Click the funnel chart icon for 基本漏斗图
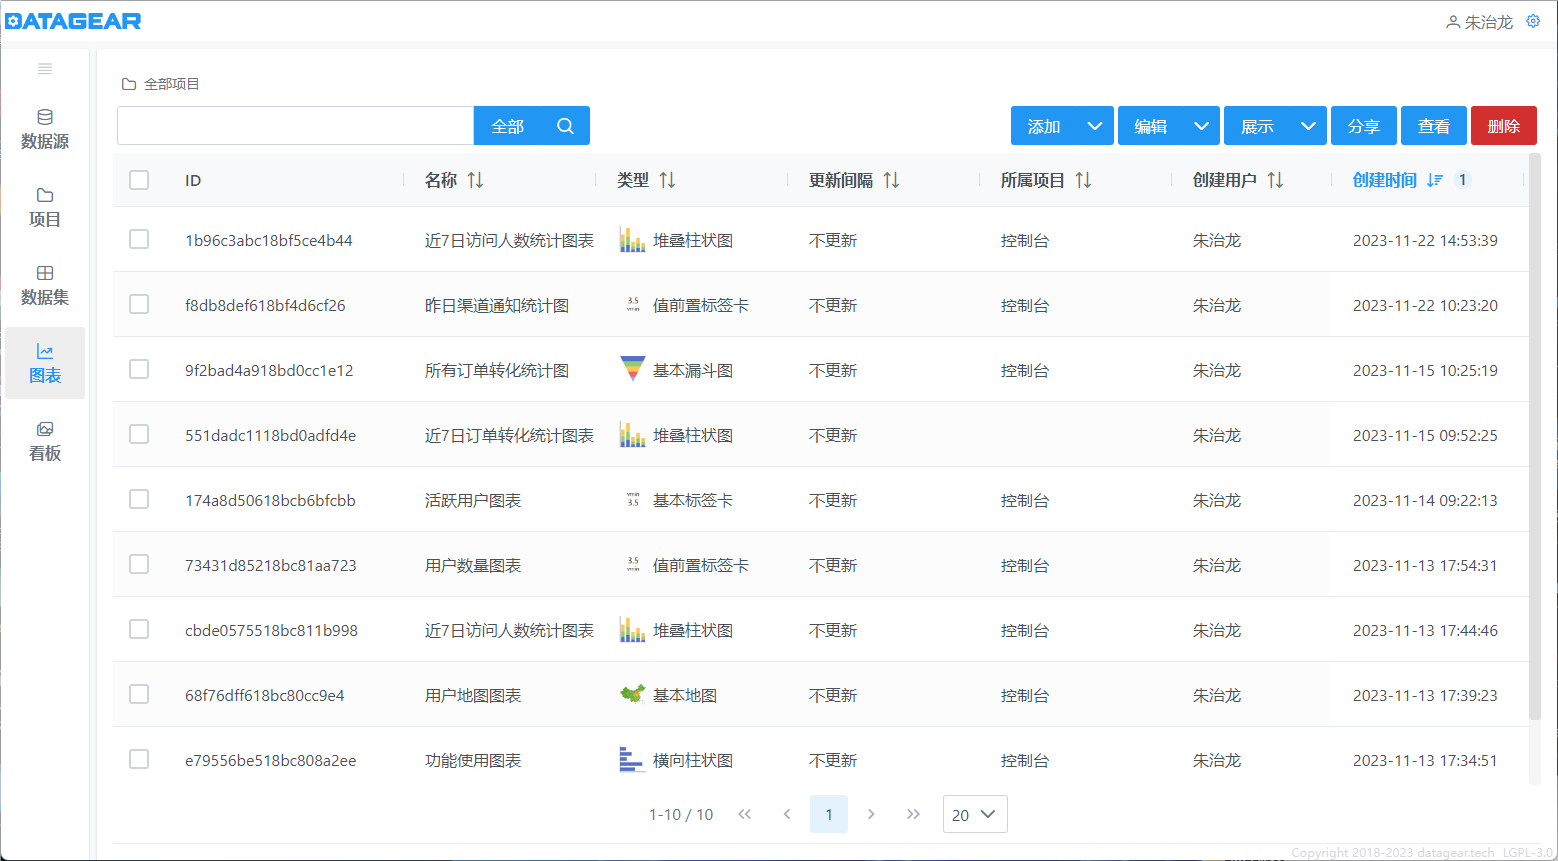This screenshot has width=1558, height=861. pos(632,370)
